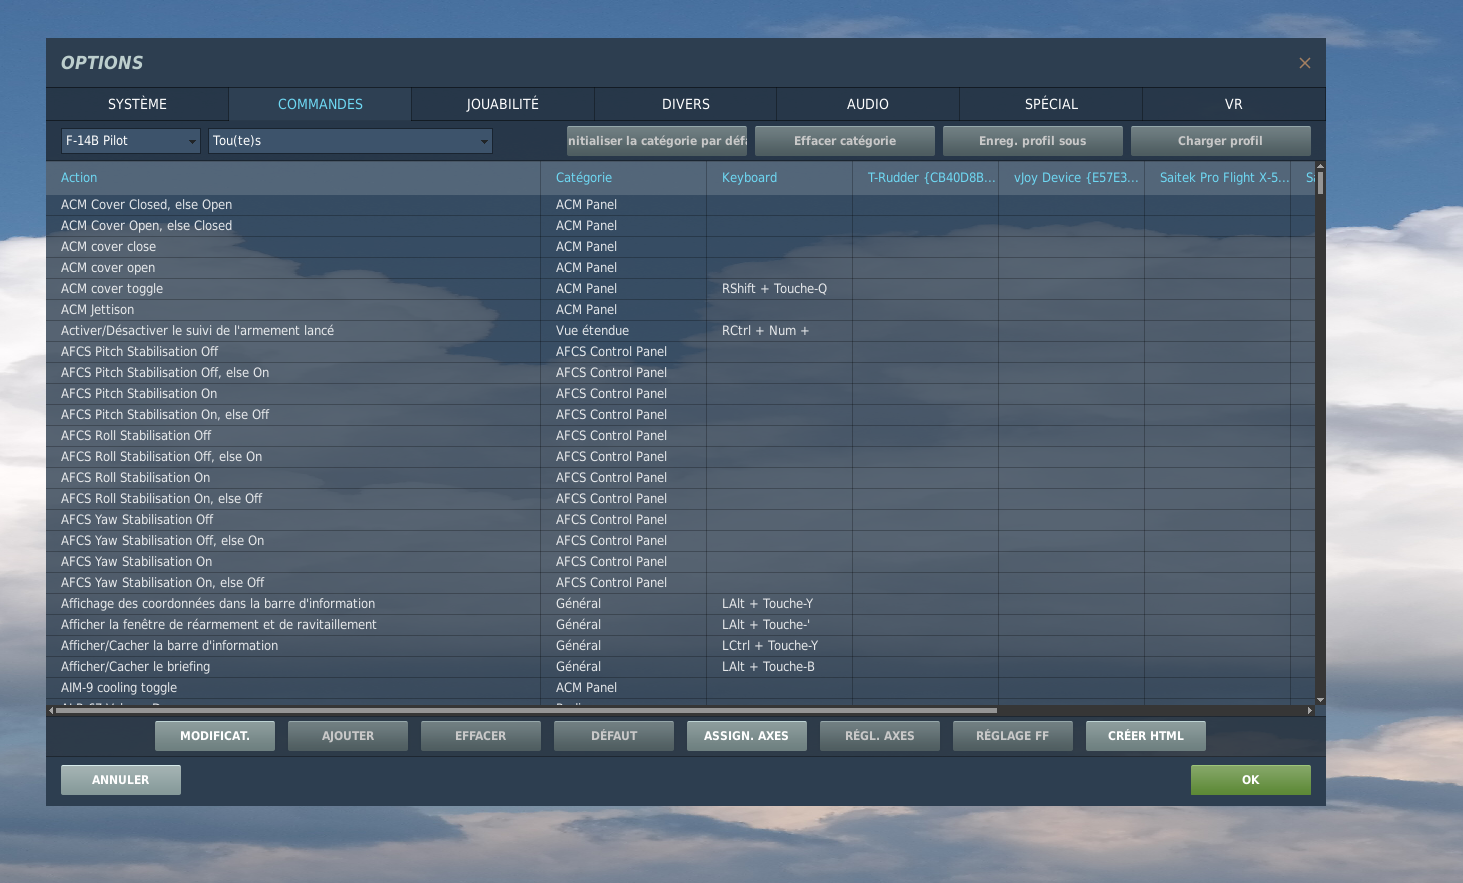Click the CRÉER HTML button

point(1145,736)
